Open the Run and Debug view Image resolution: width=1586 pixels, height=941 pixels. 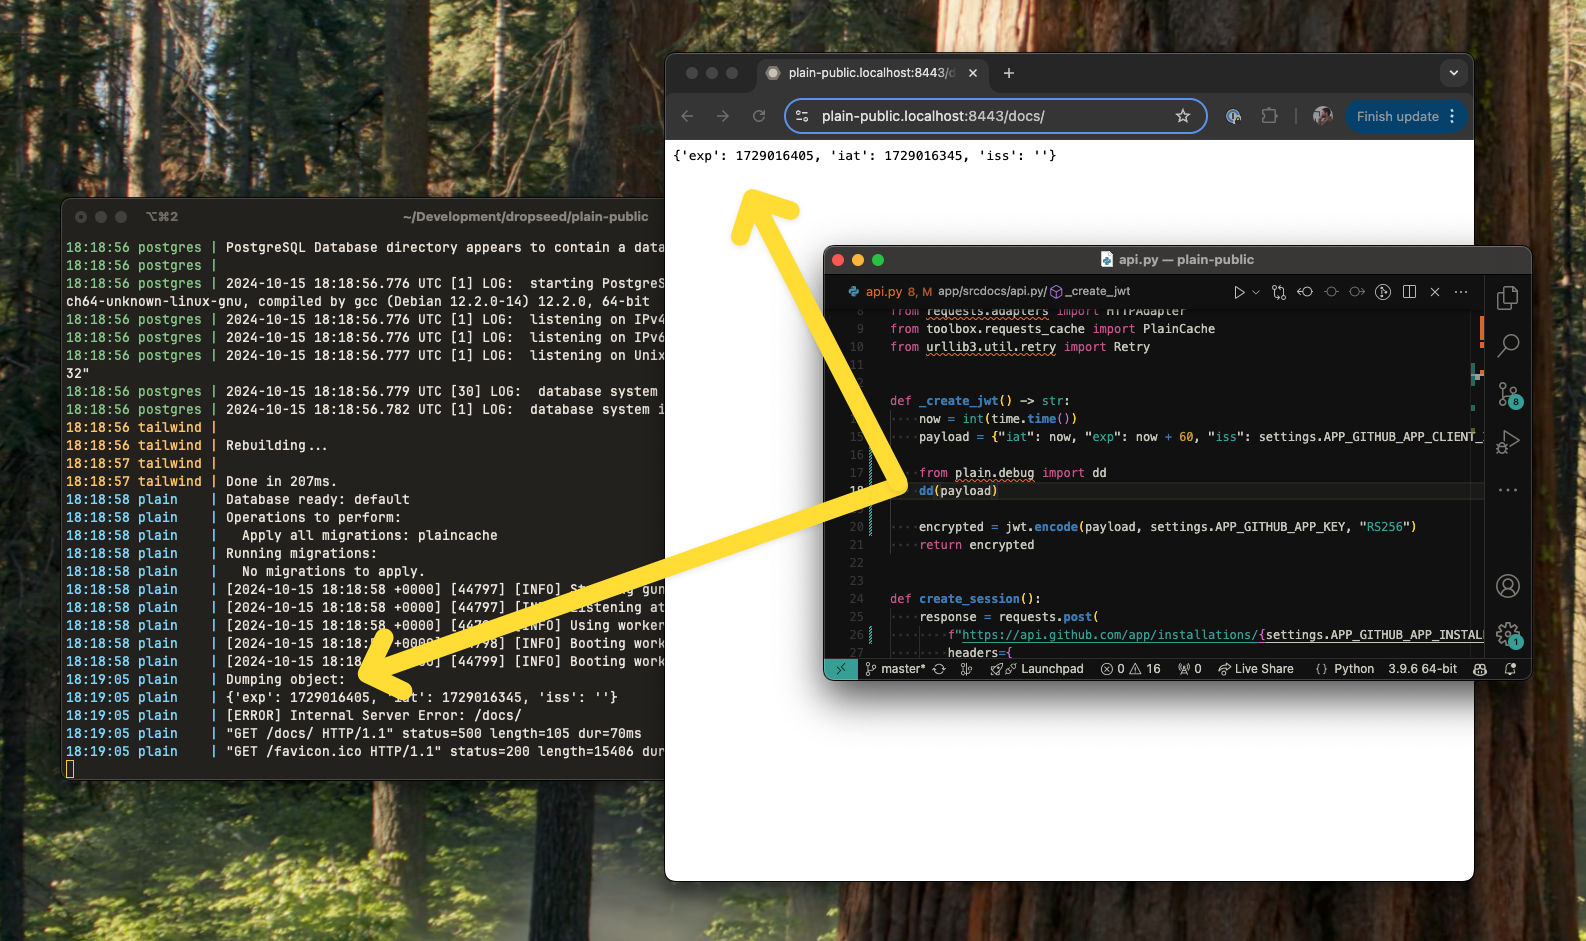tap(1508, 442)
